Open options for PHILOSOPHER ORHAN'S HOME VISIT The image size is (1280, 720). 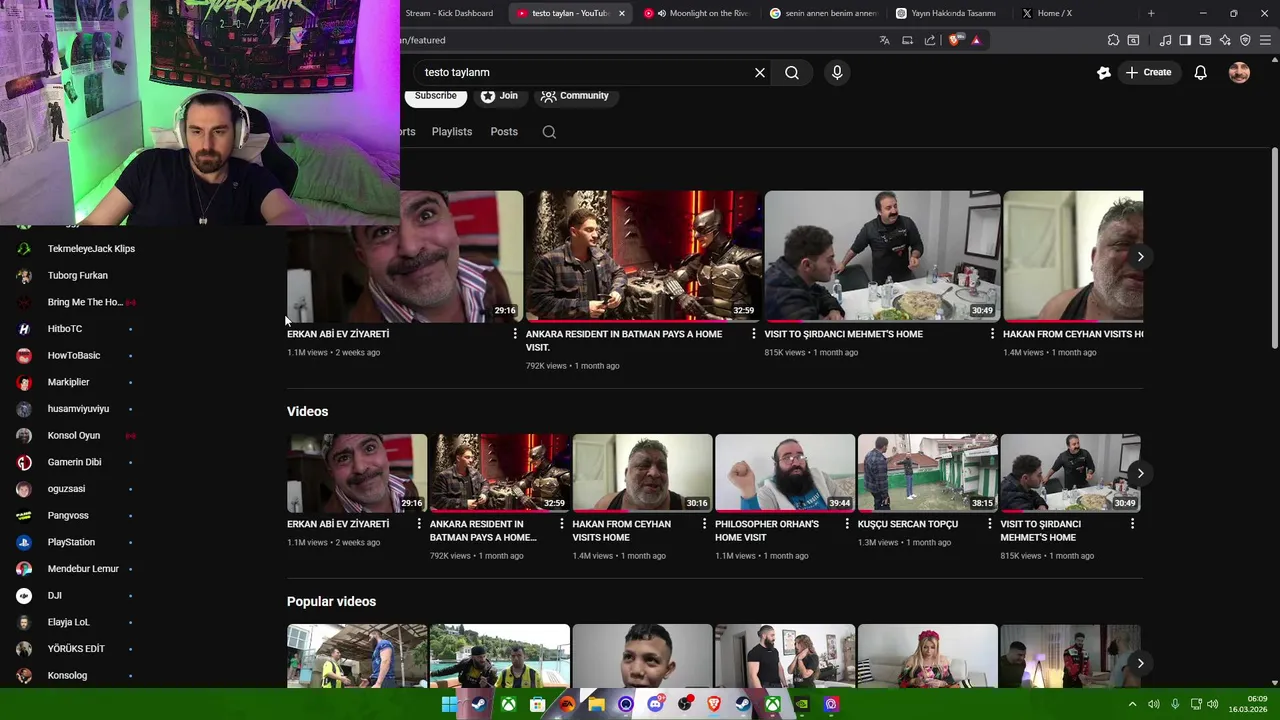click(x=847, y=524)
